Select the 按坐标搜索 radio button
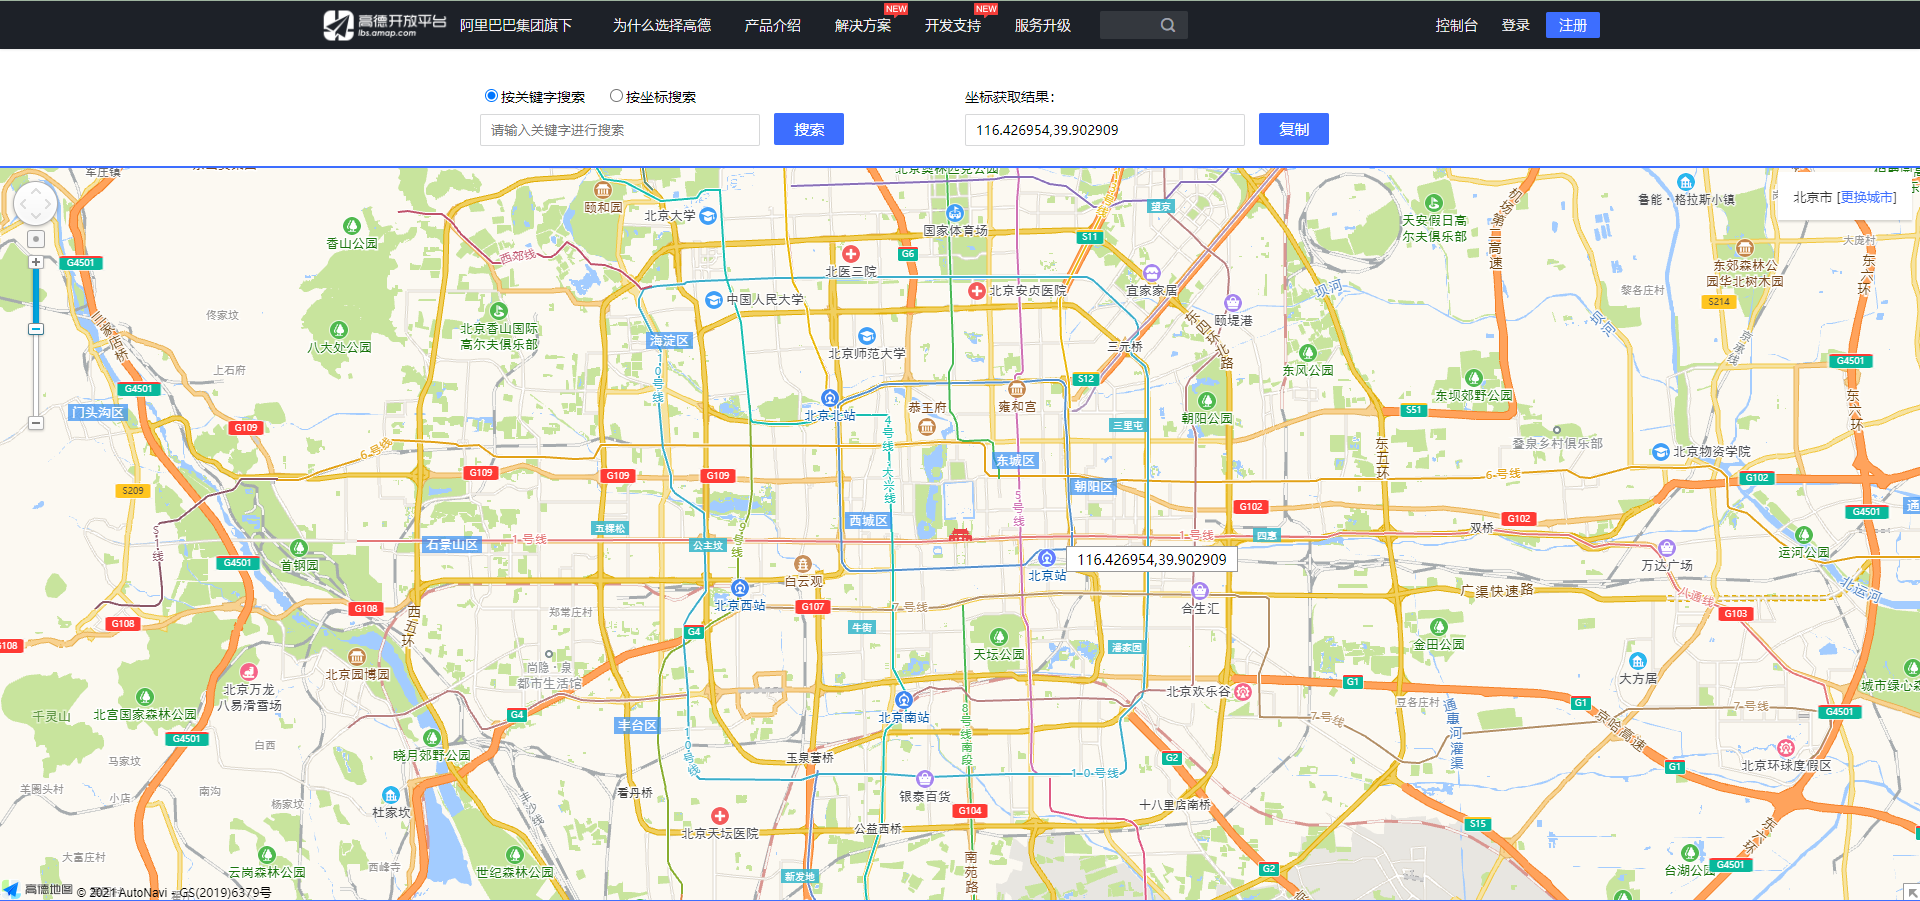1920x901 pixels. tap(616, 96)
